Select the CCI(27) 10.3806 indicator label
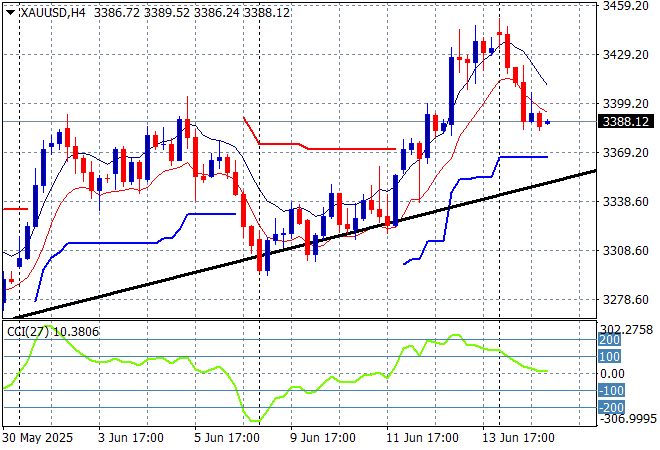The width and height of the screenshot is (660, 450). 53,332
